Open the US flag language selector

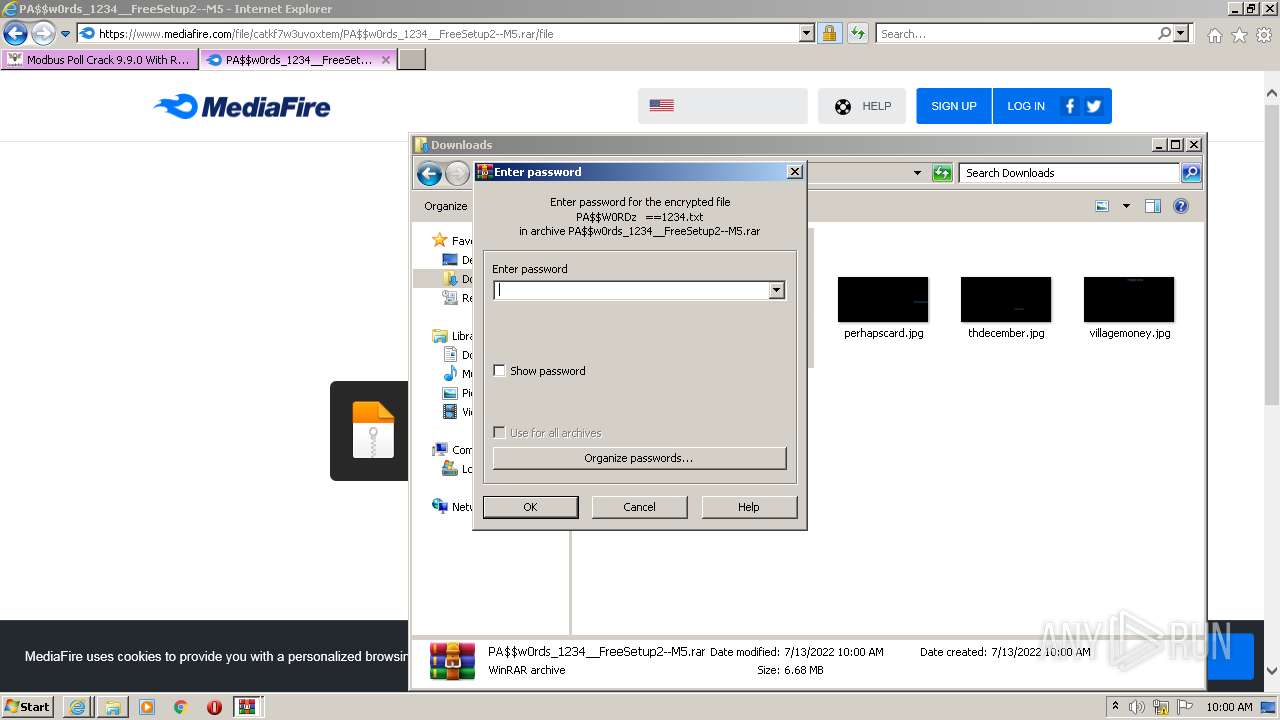click(x=722, y=106)
